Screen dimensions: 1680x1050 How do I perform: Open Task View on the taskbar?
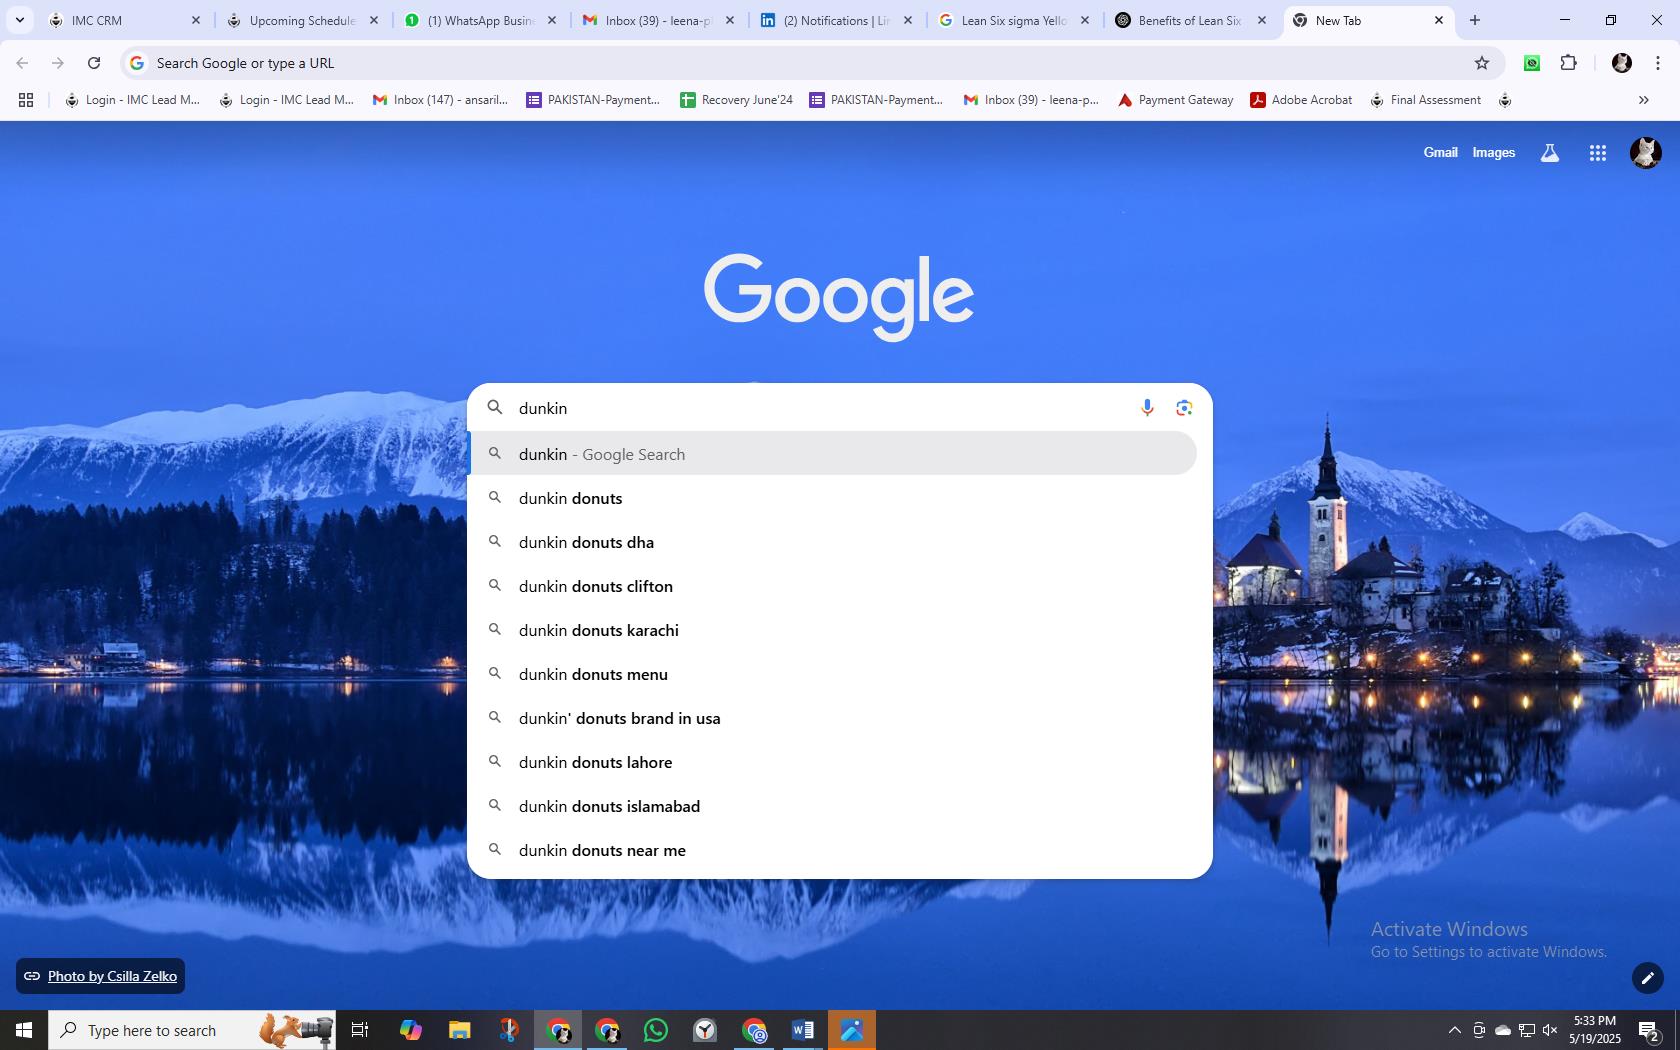360,1030
